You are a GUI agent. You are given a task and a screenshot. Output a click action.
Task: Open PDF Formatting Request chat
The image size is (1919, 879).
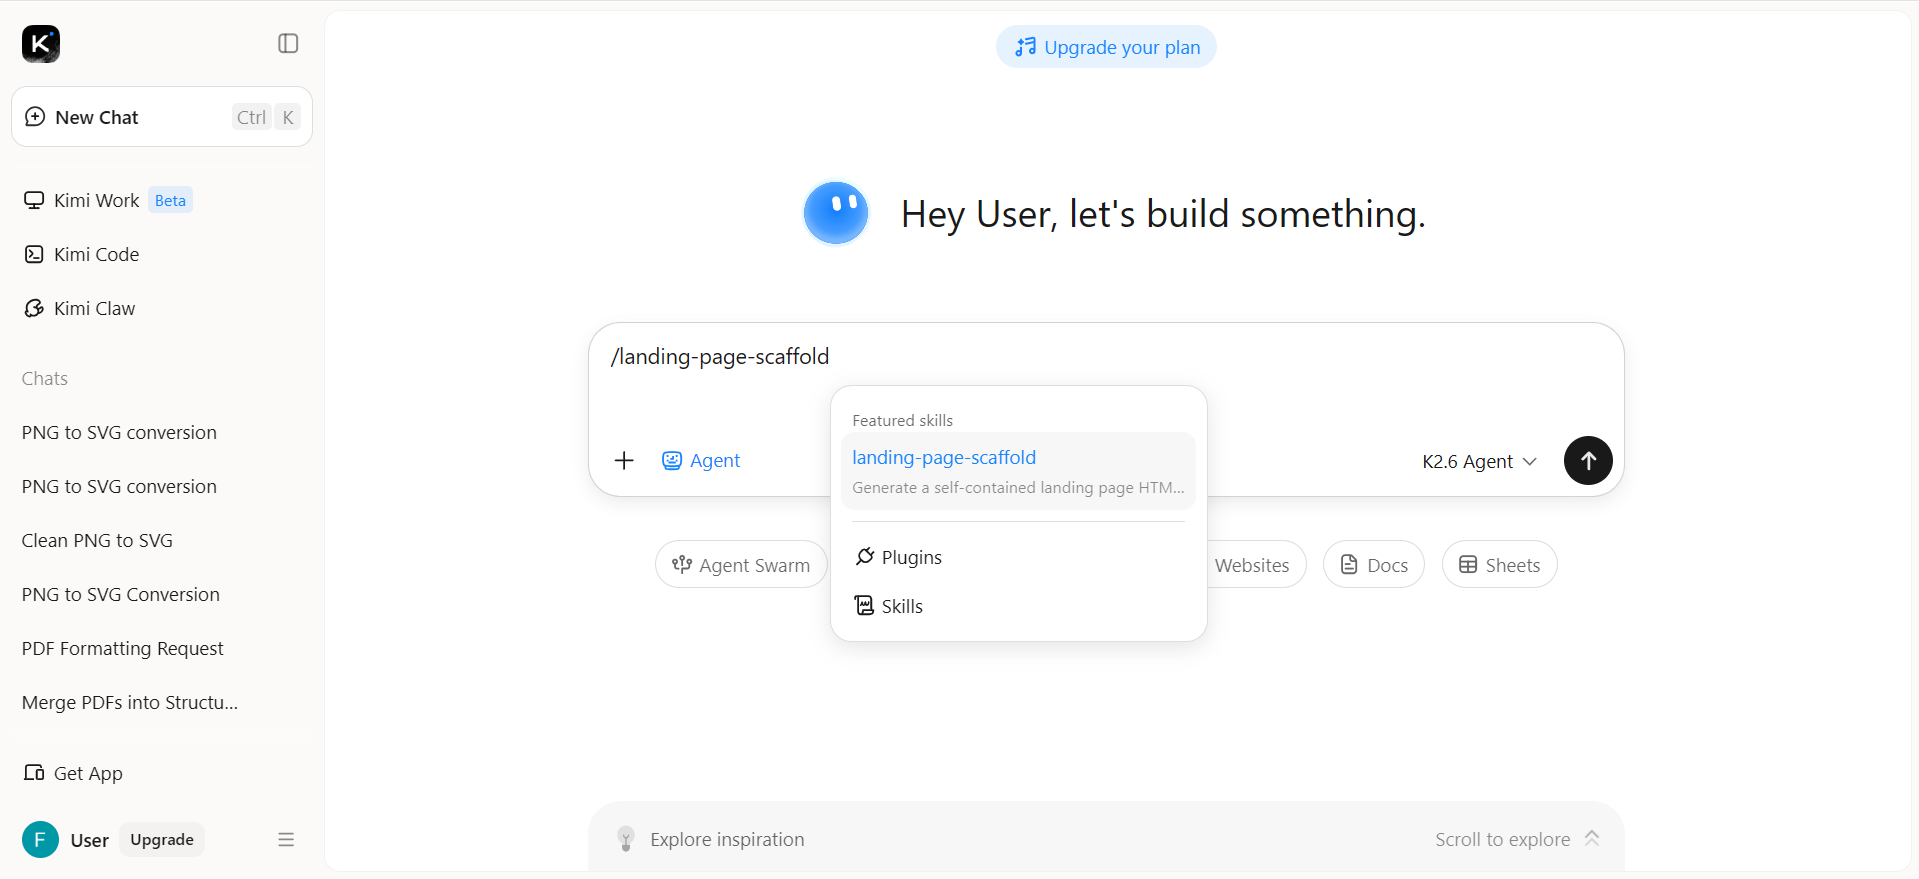122,648
